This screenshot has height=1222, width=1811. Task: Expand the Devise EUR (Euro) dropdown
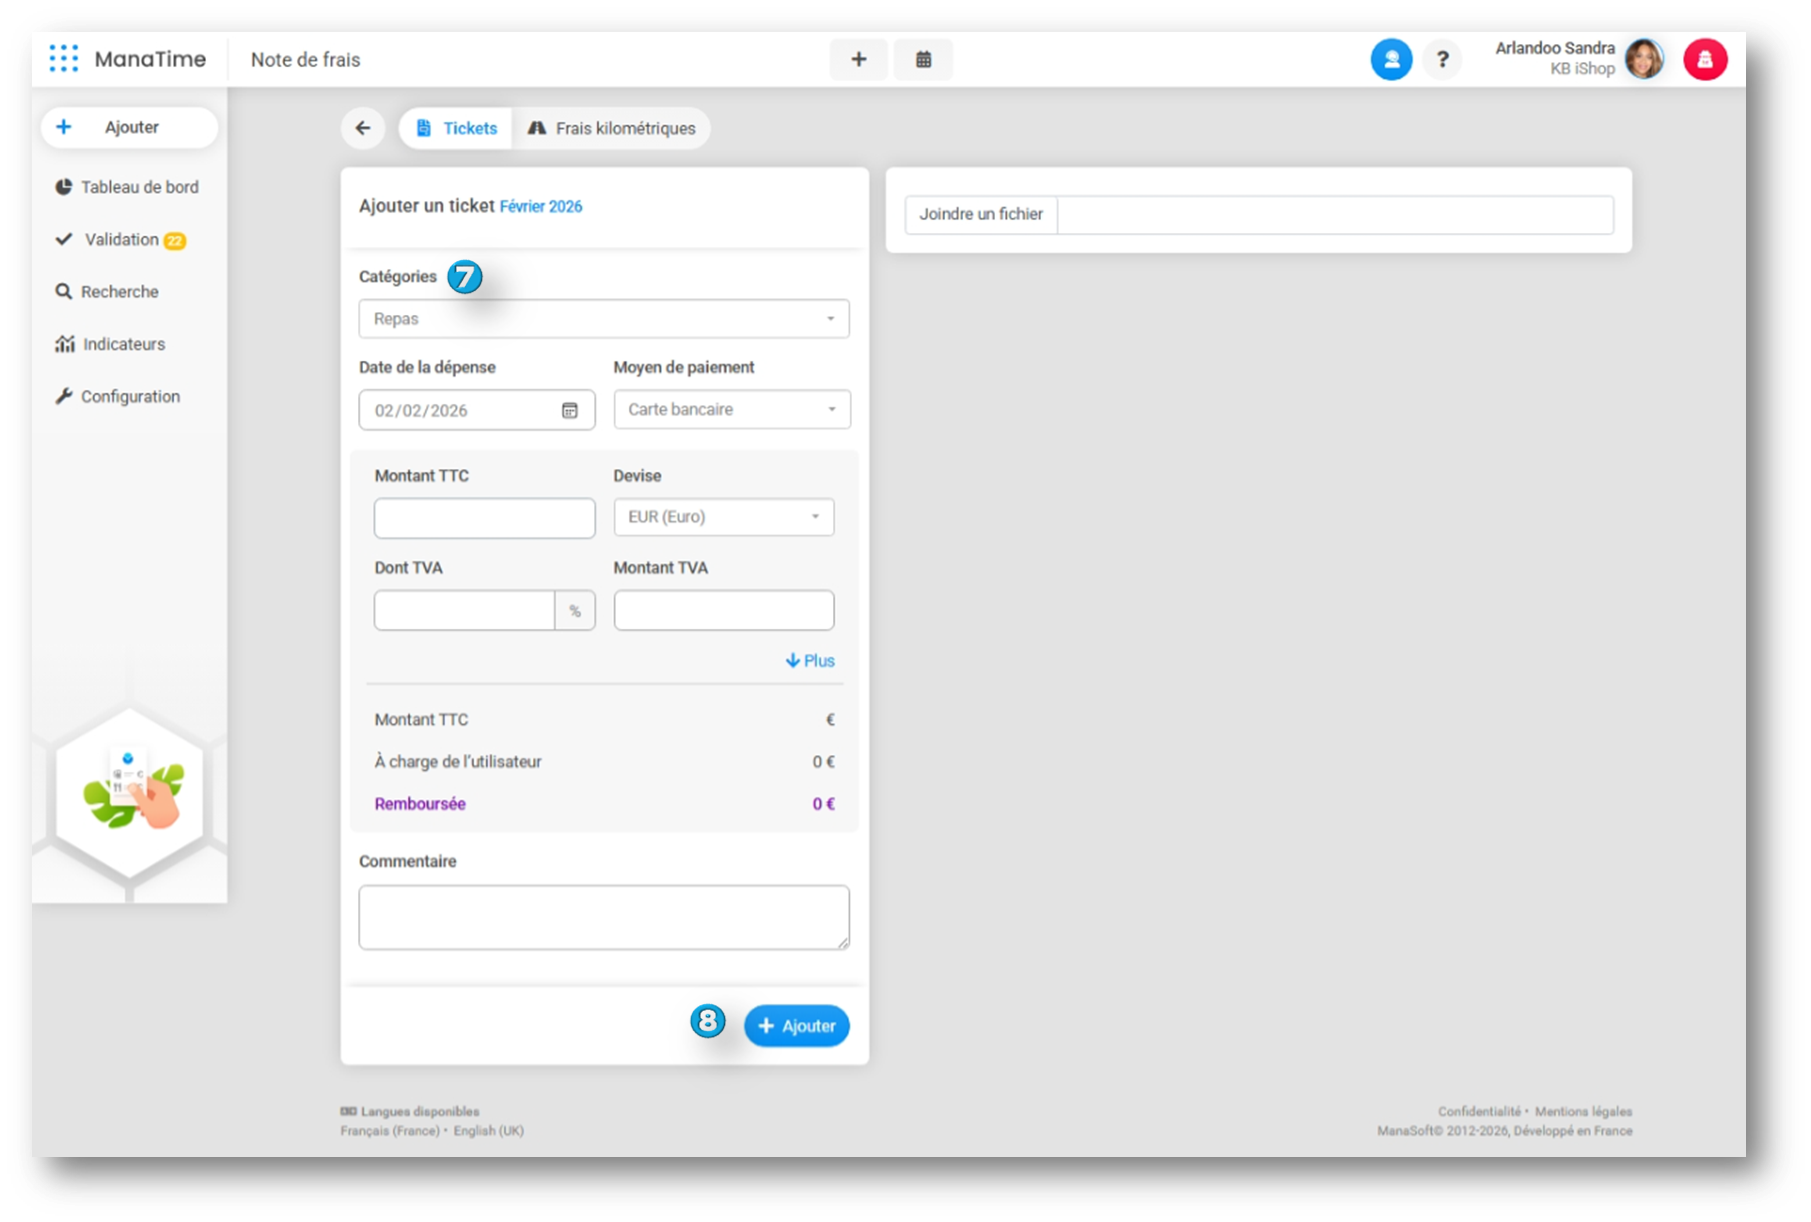tap(723, 517)
